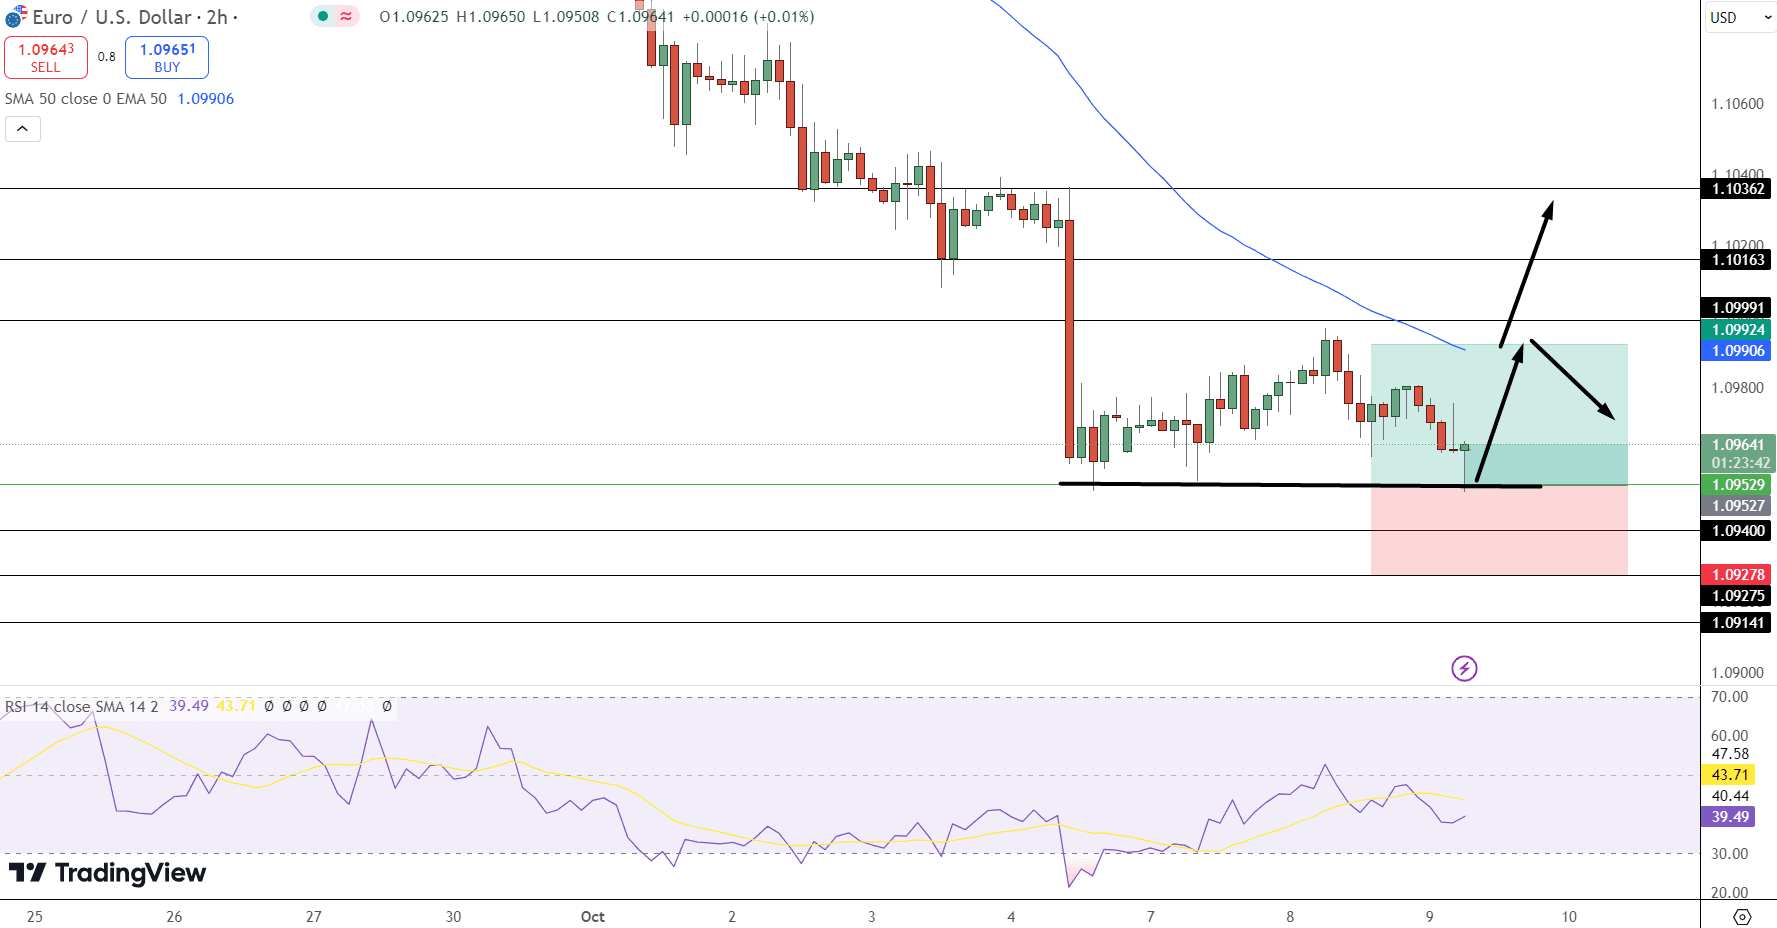Click the 0.8 spread value
1777x928 pixels.
(x=107, y=57)
